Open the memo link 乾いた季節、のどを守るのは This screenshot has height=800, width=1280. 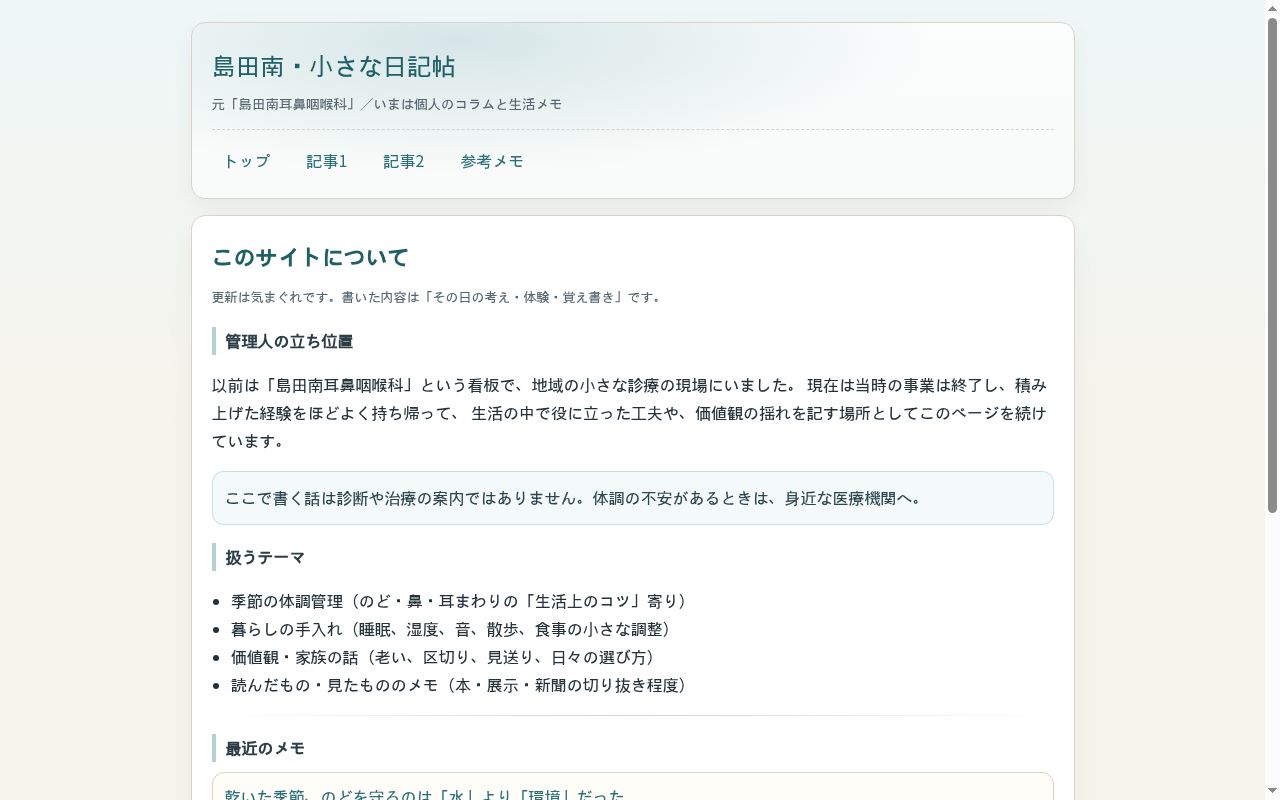(x=424, y=795)
